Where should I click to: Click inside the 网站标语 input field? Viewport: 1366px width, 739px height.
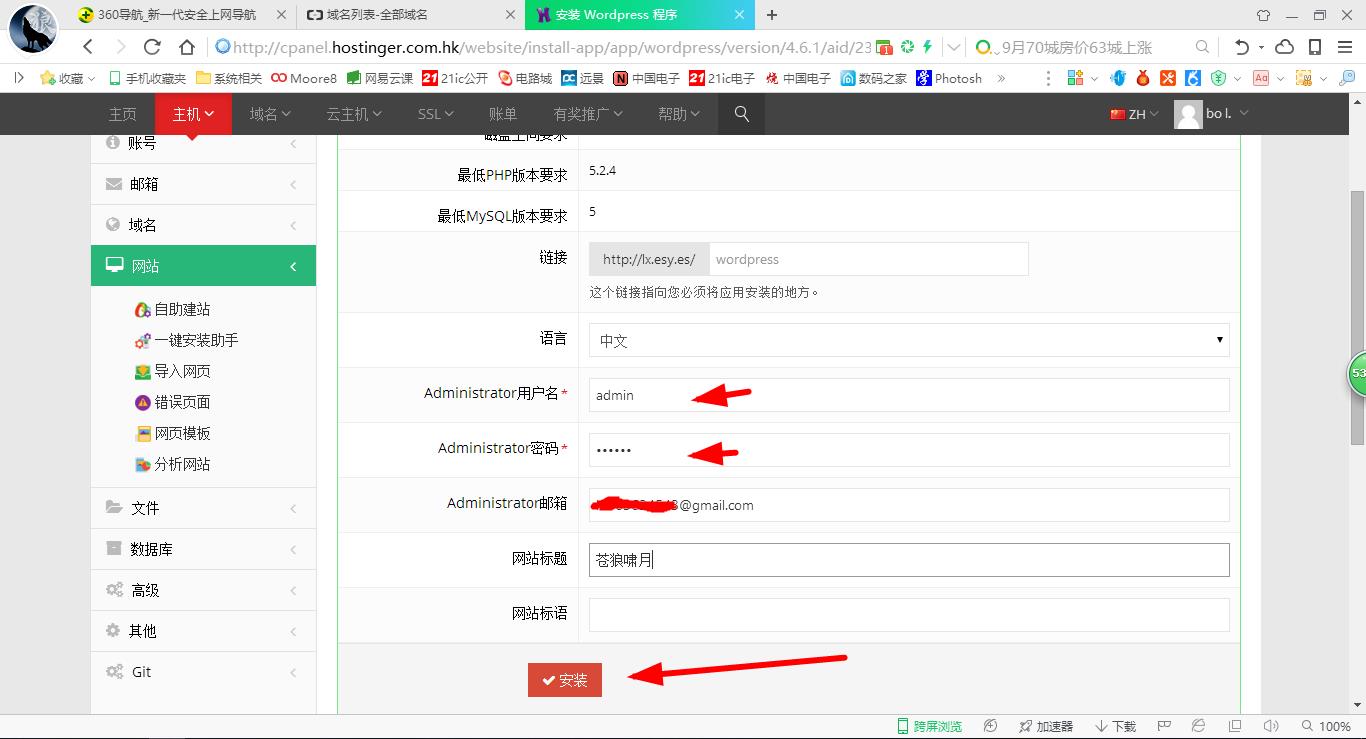(908, 614)
